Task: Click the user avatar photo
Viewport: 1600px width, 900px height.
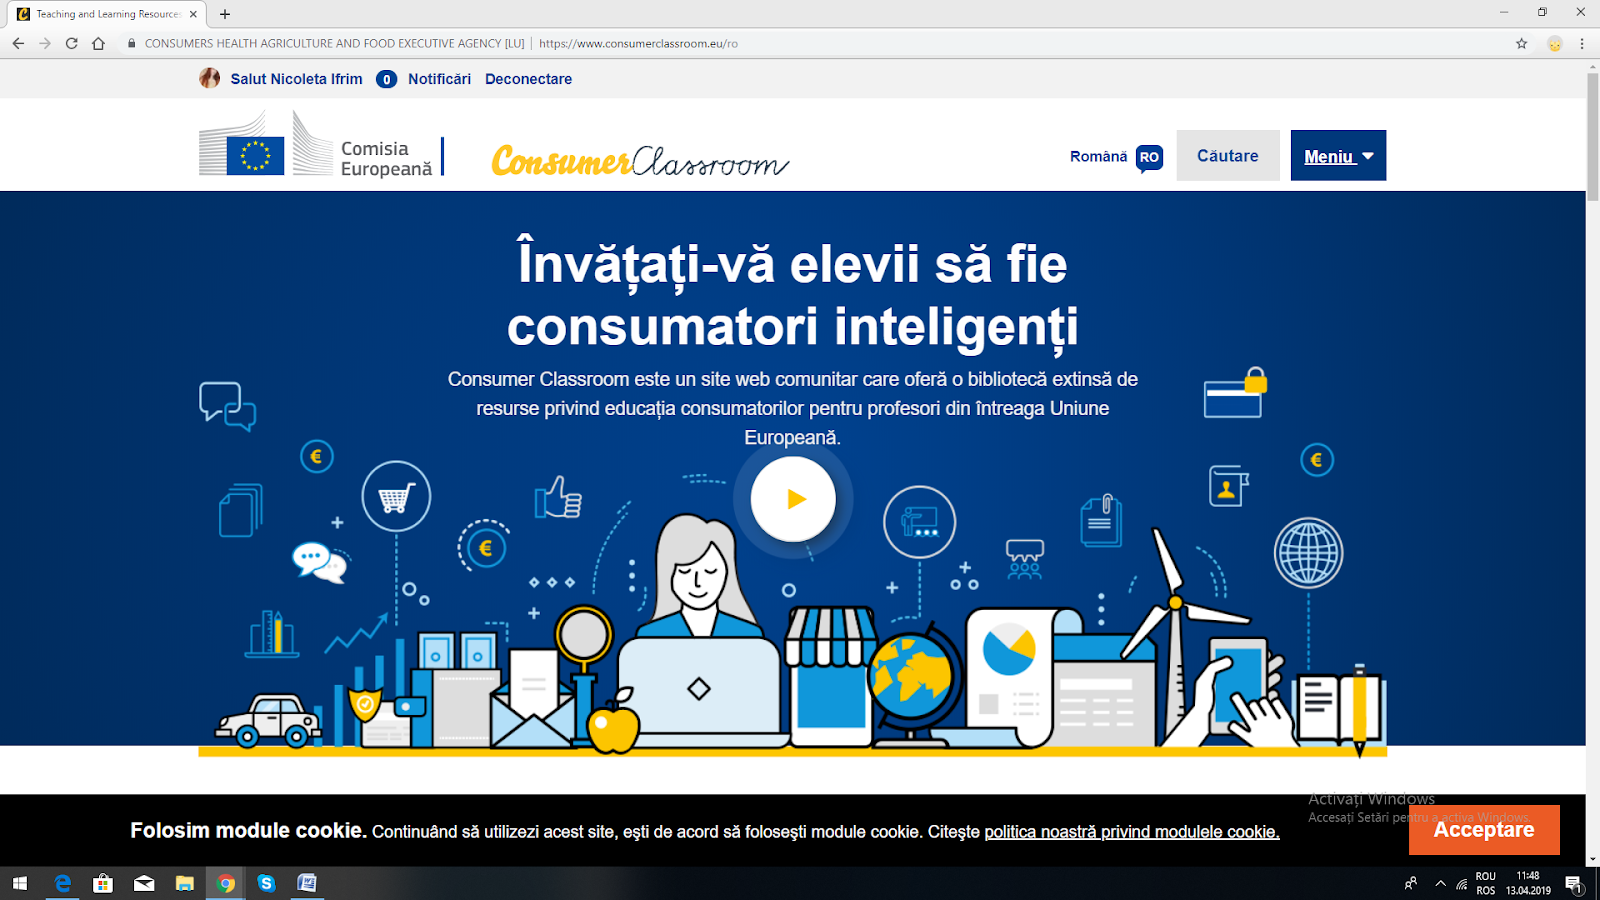Action: tap(209, 78)
